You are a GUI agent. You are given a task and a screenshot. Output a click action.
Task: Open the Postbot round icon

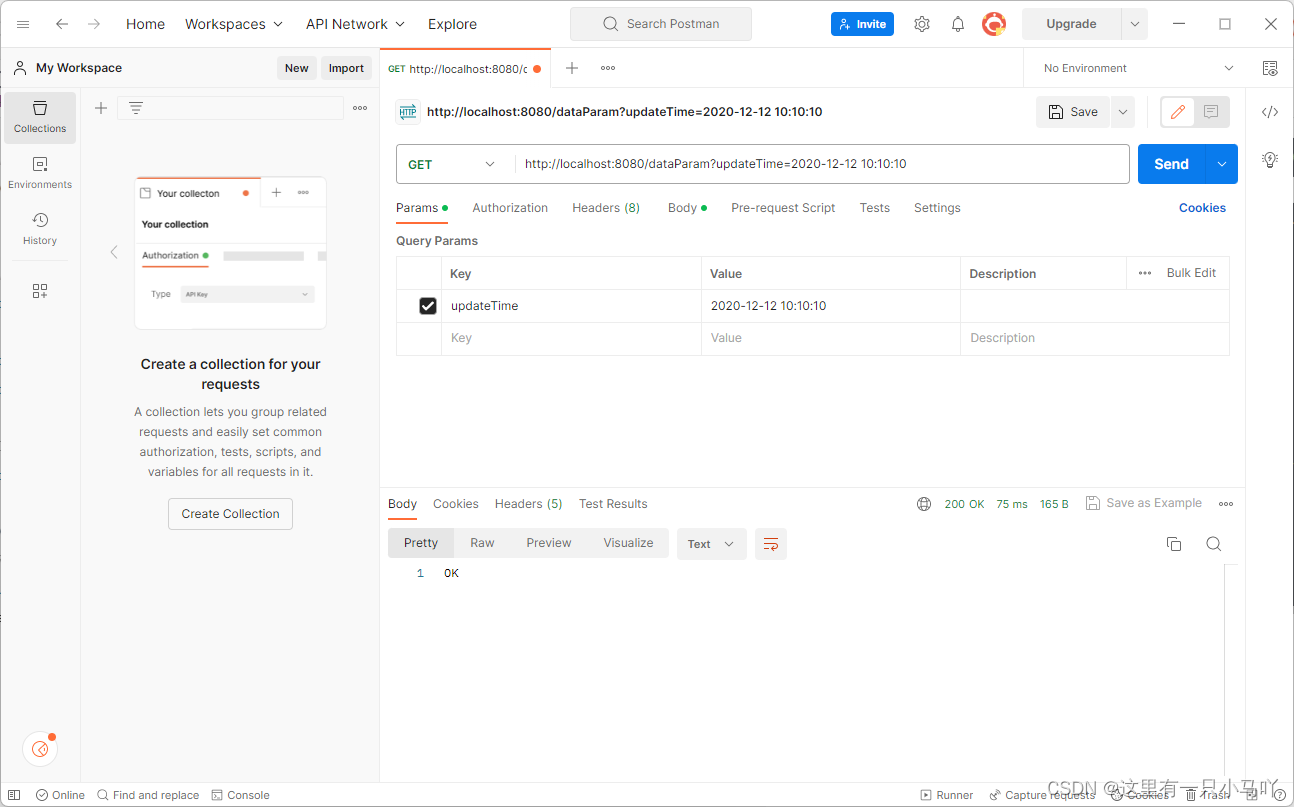coord(40,748)
